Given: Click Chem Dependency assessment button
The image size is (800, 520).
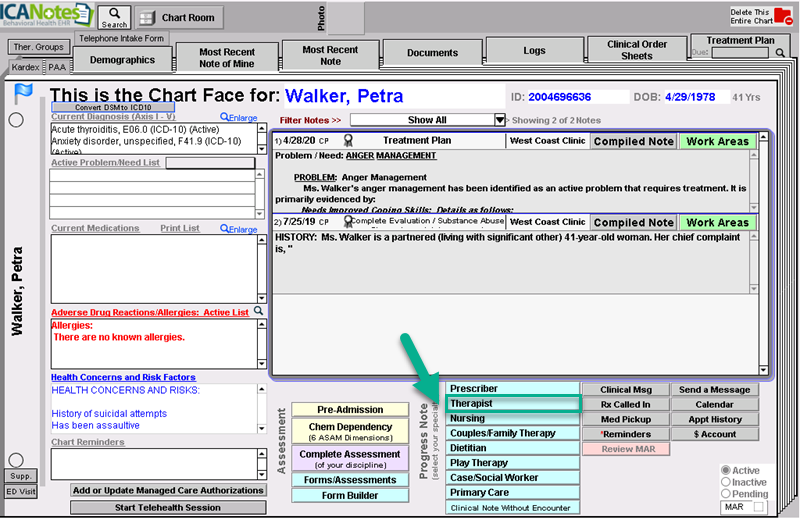Looking at the screenshot, I should (350, 431).
